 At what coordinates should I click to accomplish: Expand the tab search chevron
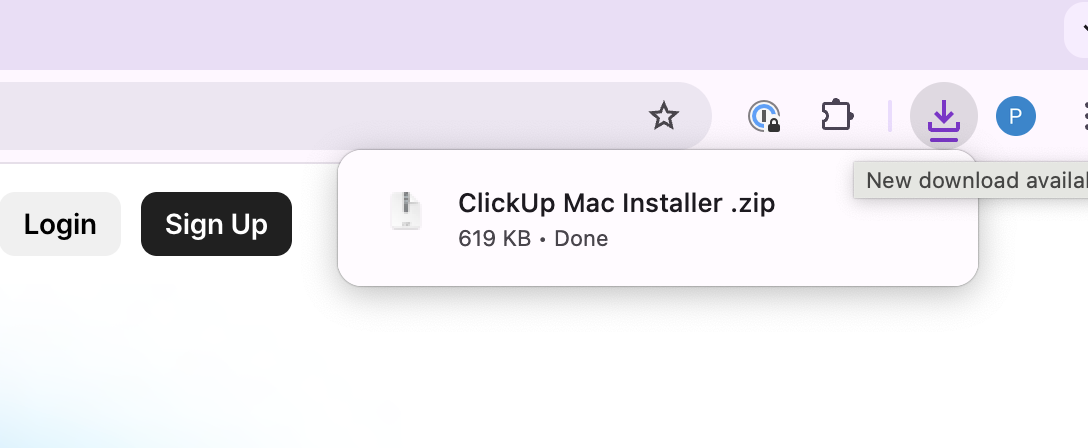click(1082, 30)
